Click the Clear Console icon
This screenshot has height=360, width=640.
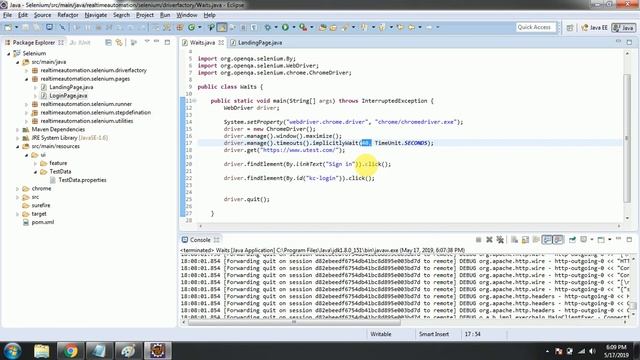point(514,240)
